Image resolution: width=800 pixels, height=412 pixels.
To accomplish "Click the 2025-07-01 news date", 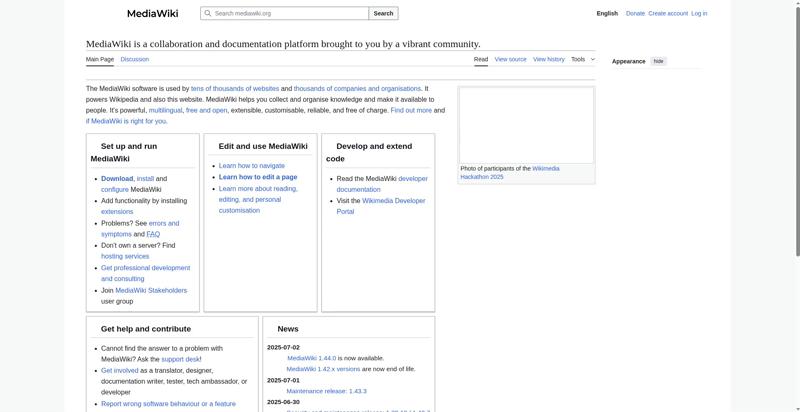I will [283, 380].
